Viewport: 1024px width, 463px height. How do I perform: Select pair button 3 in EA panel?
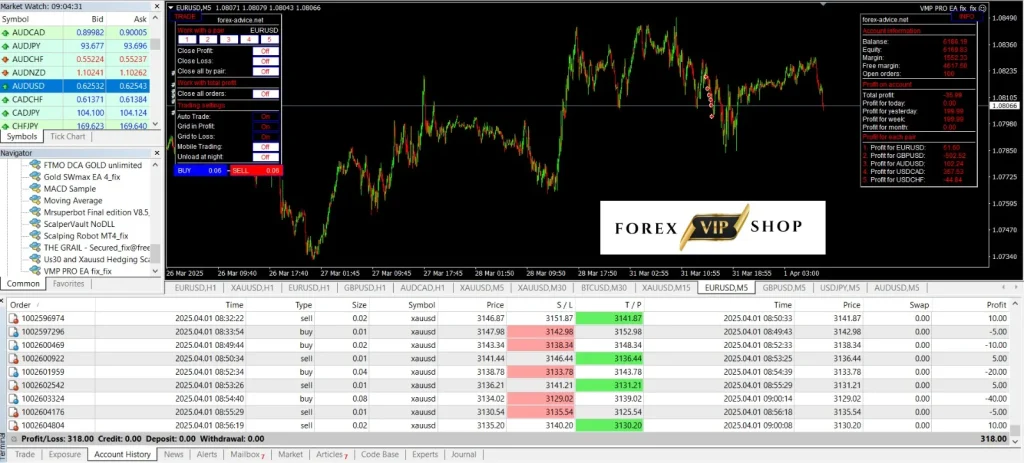(229, 39)
